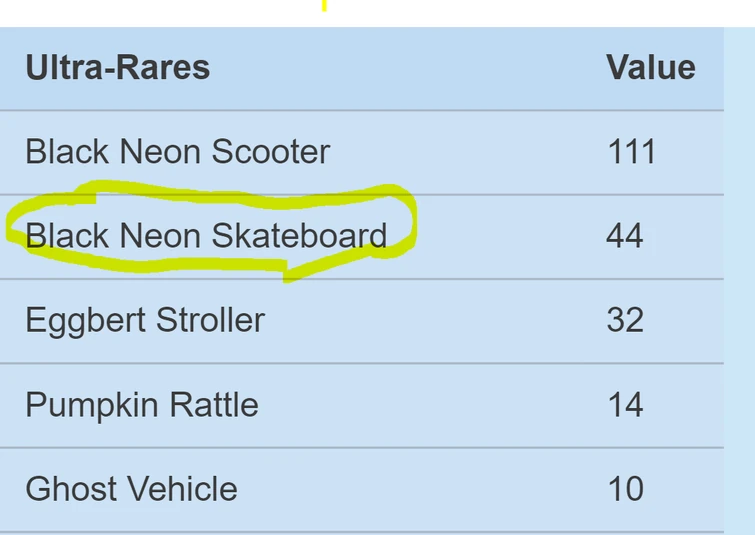Screen dimensions: 755x535
Task: Click the Ultra-Rares column header
Action: tap(117, 68)
